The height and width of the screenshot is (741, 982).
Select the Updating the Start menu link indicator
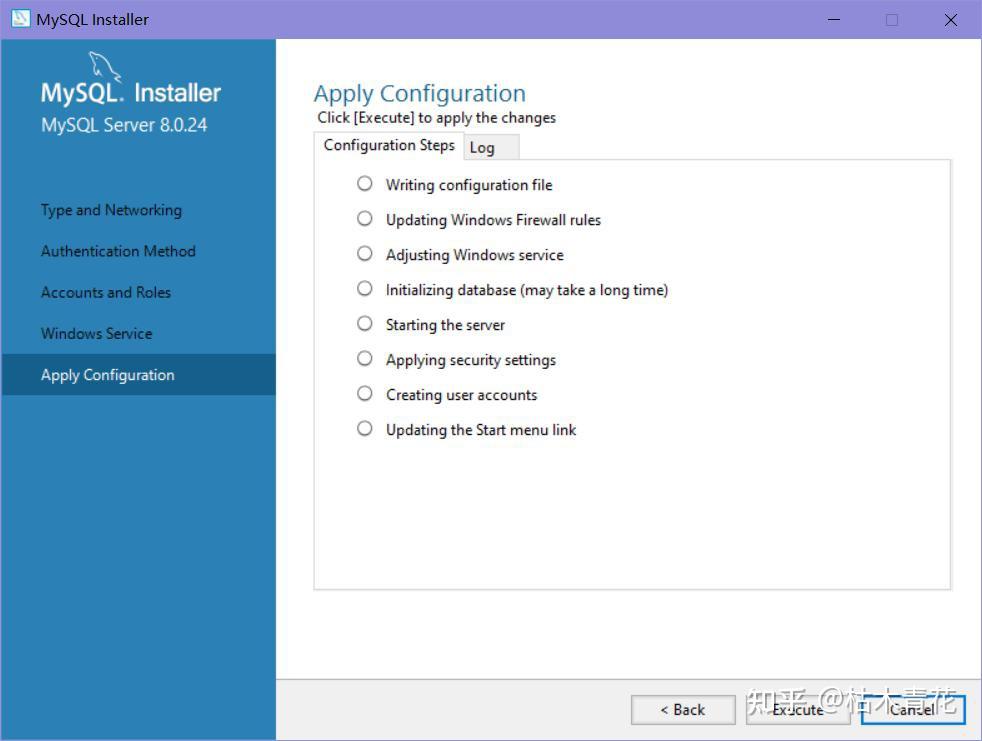[364, 429]
